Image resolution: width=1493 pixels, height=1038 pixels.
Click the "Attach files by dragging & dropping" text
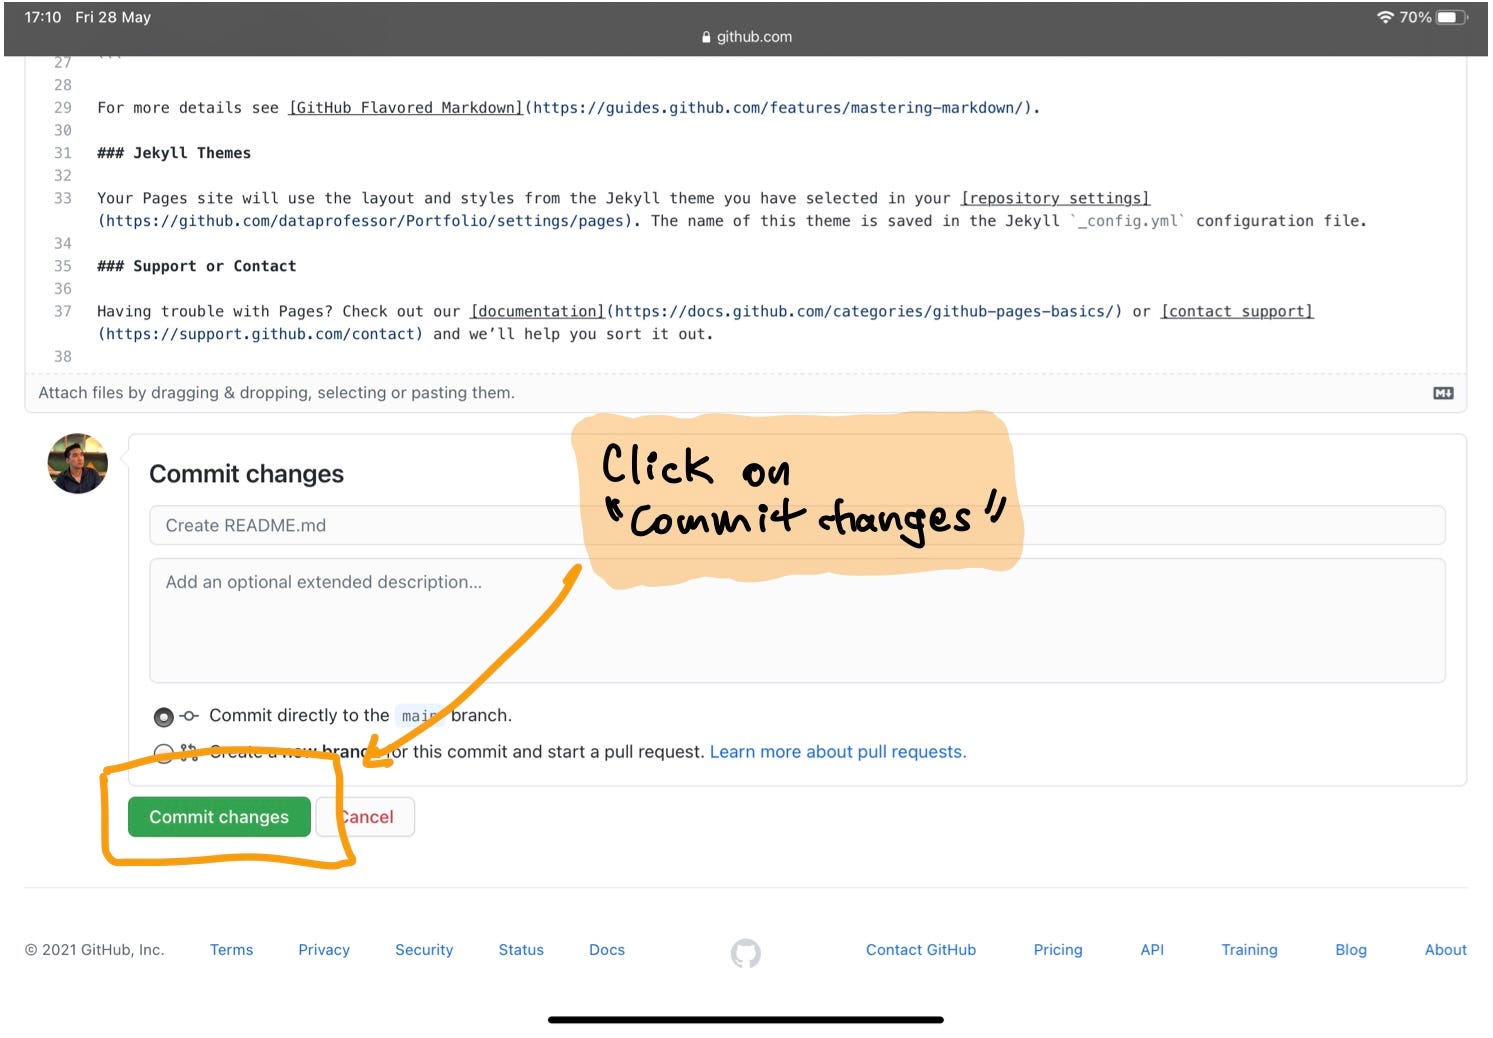click(x=277, y=393)
